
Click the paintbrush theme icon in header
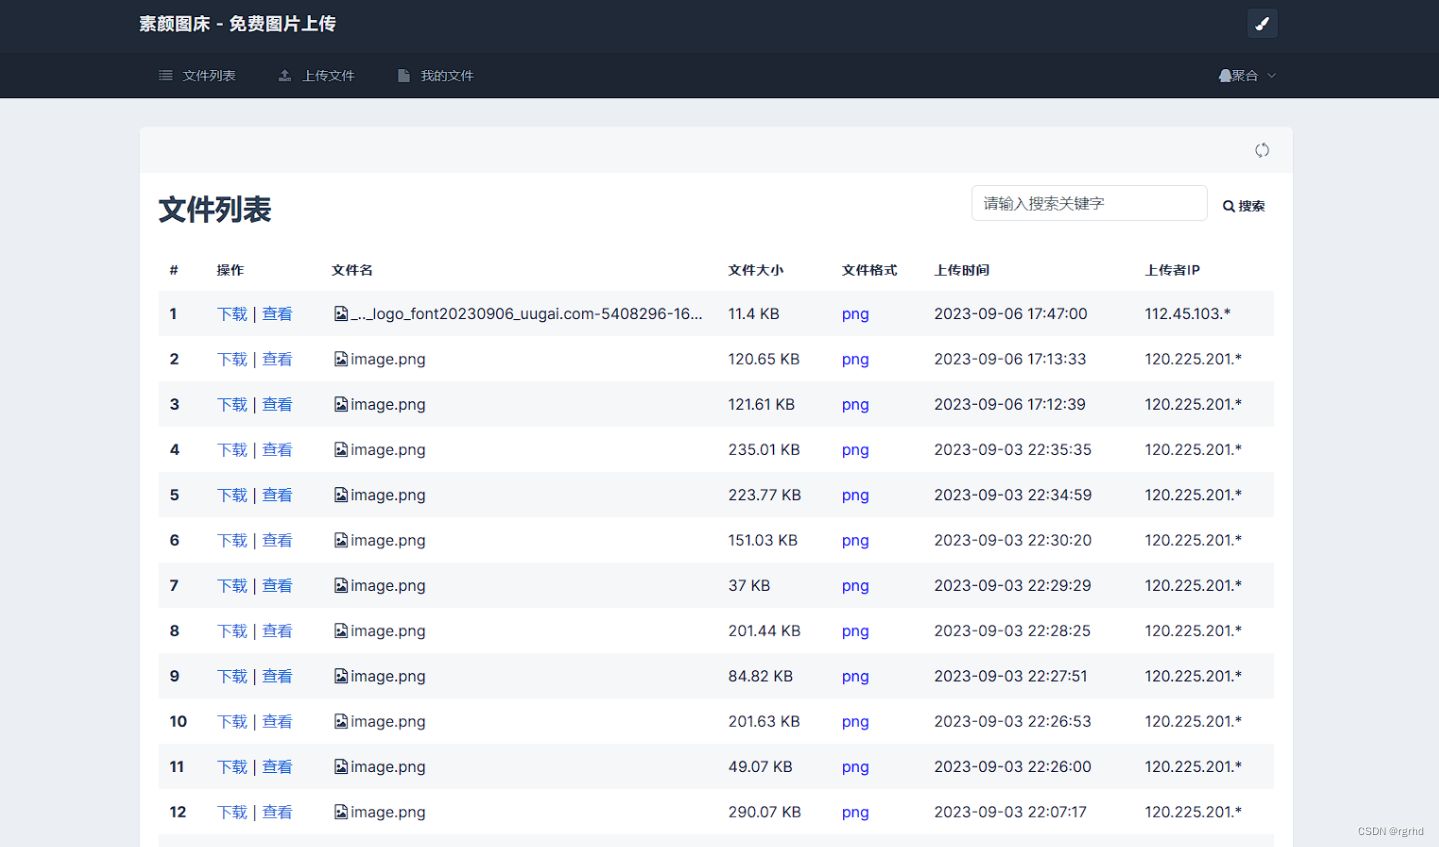coord(1262,24)
